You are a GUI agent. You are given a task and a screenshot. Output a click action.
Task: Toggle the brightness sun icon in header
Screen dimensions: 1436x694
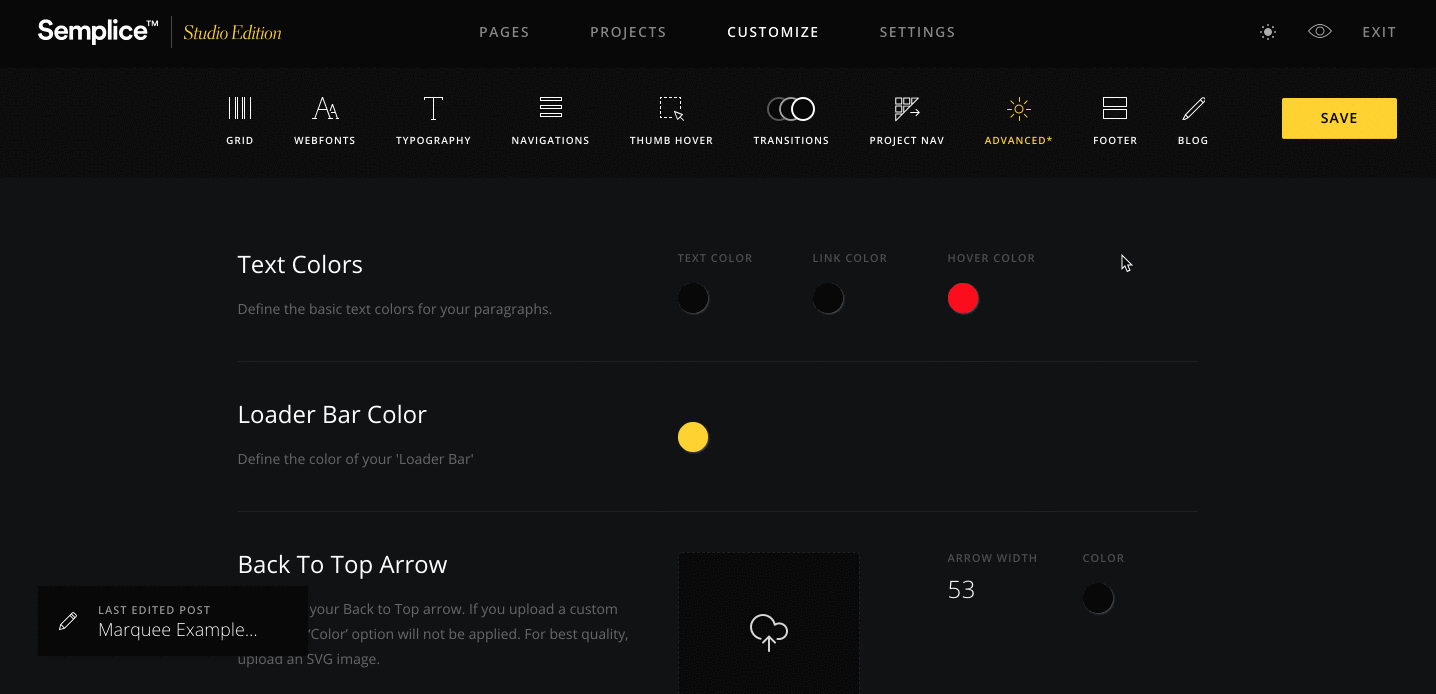(1268, 32)
